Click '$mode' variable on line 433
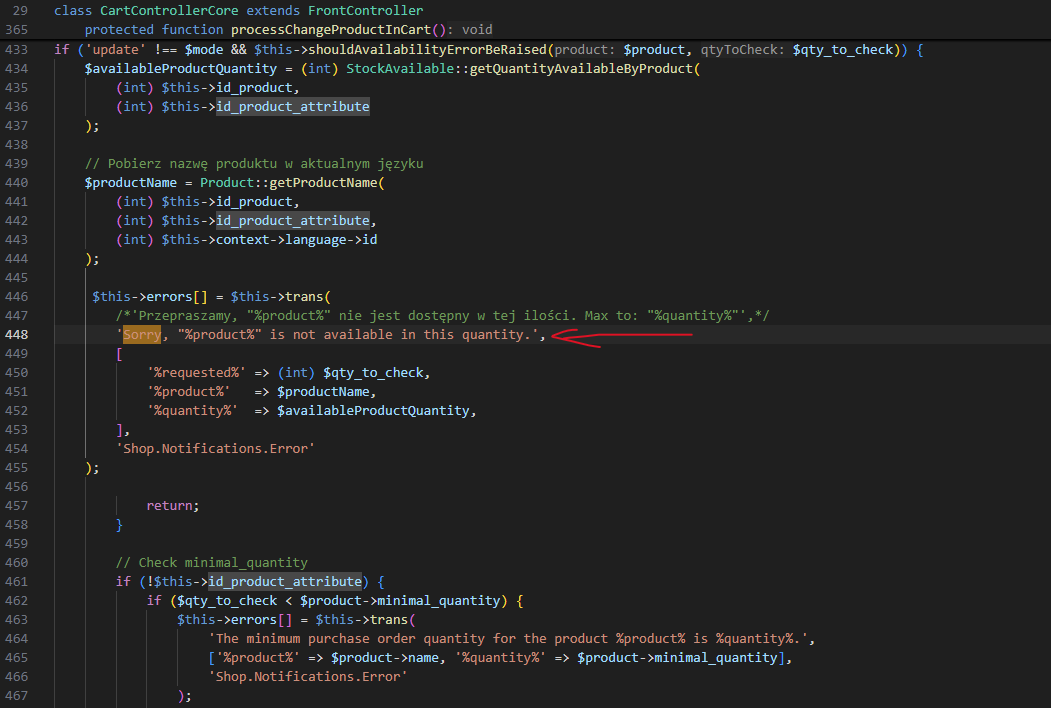Screen dimensions: 1051x708 [x=204, y=50]
